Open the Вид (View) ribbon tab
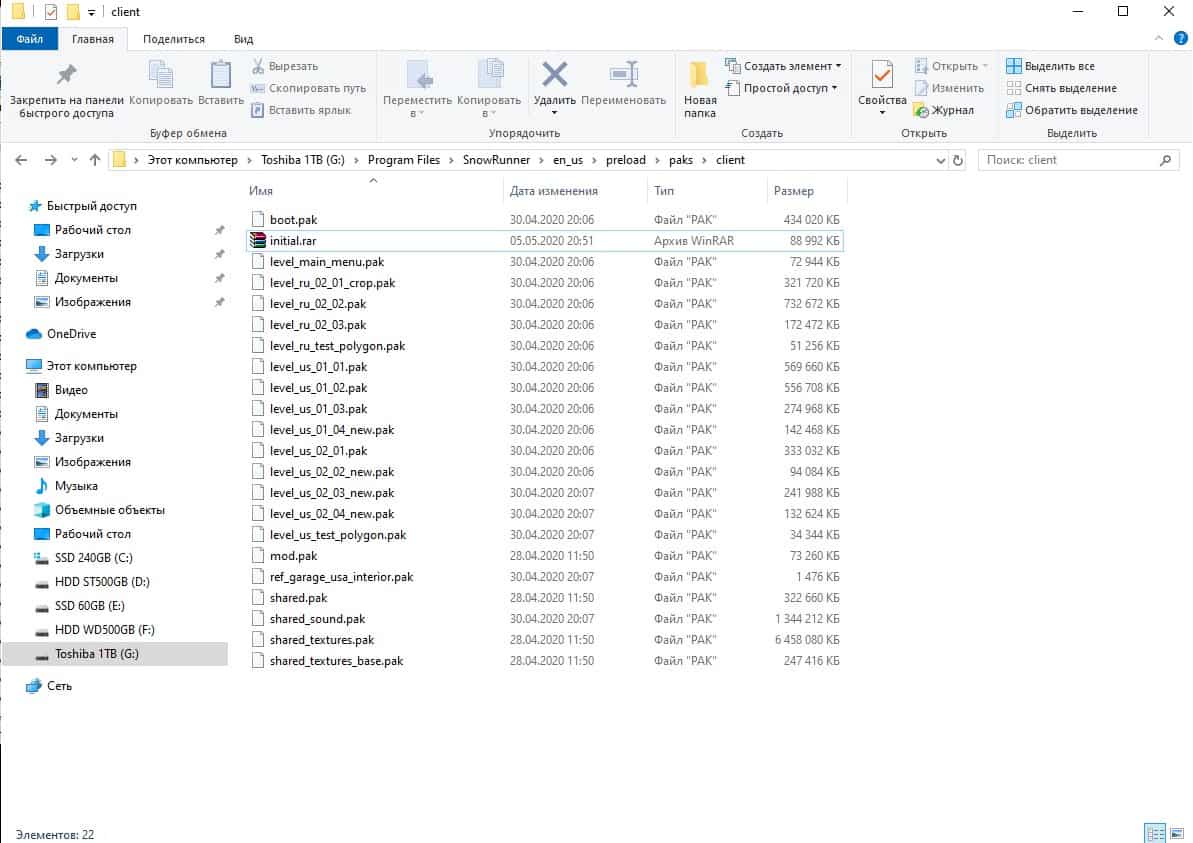Screen dimensions: 1193x843 click(x=243, y=39)
